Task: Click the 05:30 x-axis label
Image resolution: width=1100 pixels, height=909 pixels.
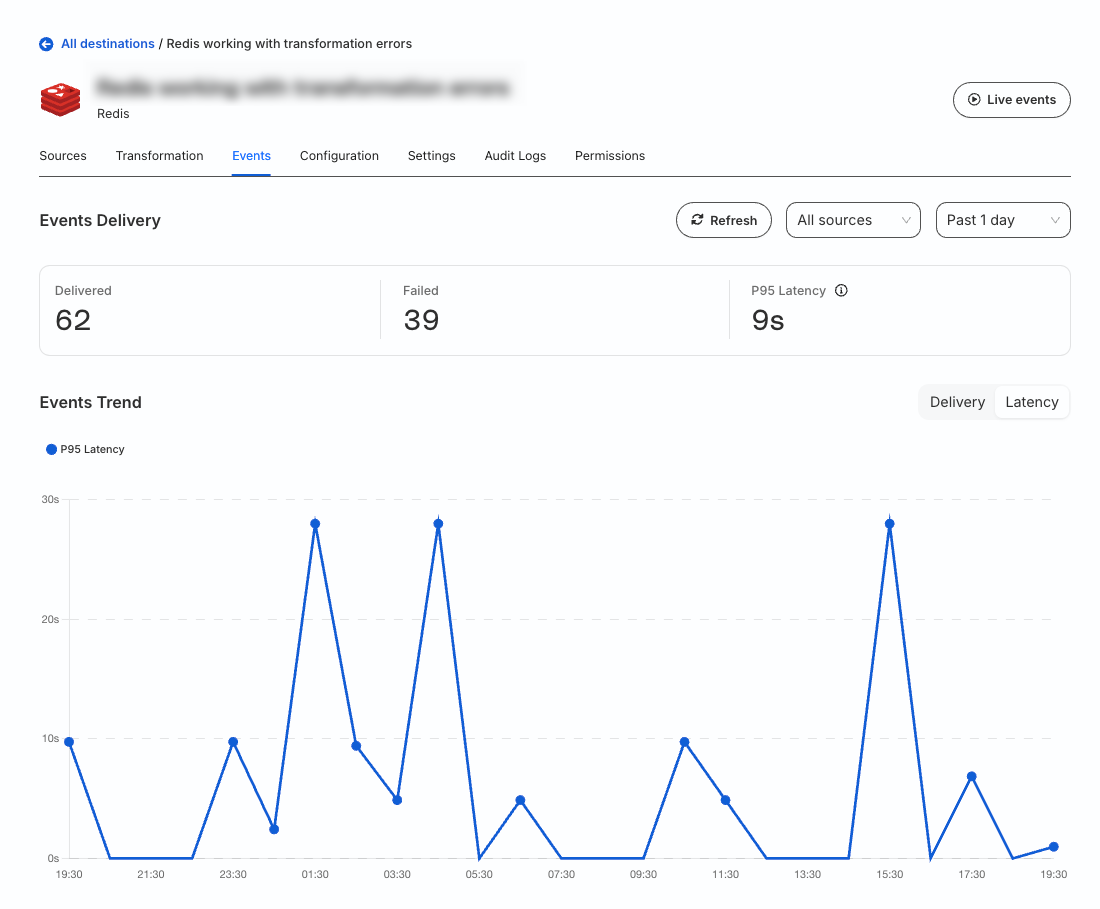Action: coord(479,875)
